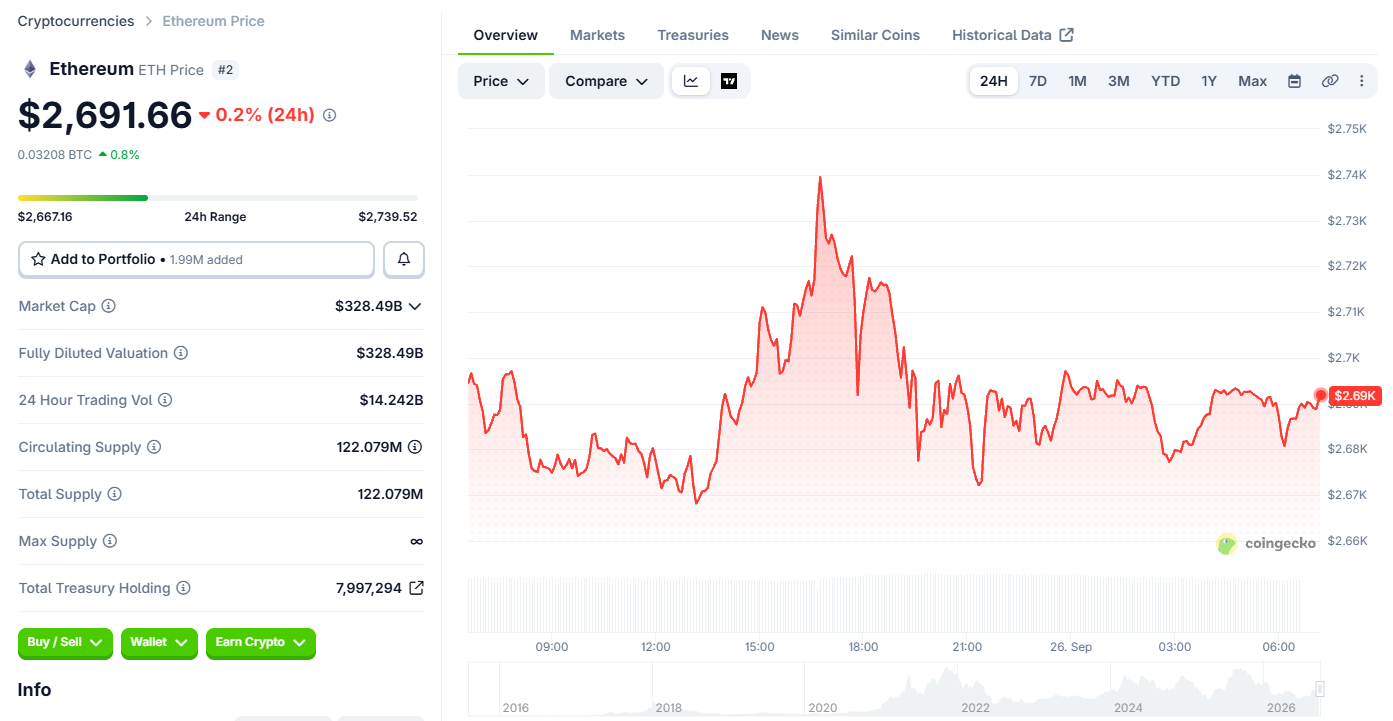Open the Markets tab
Image resolution: width=1393 pixels, height=721 pixels.
pos(597,35)
